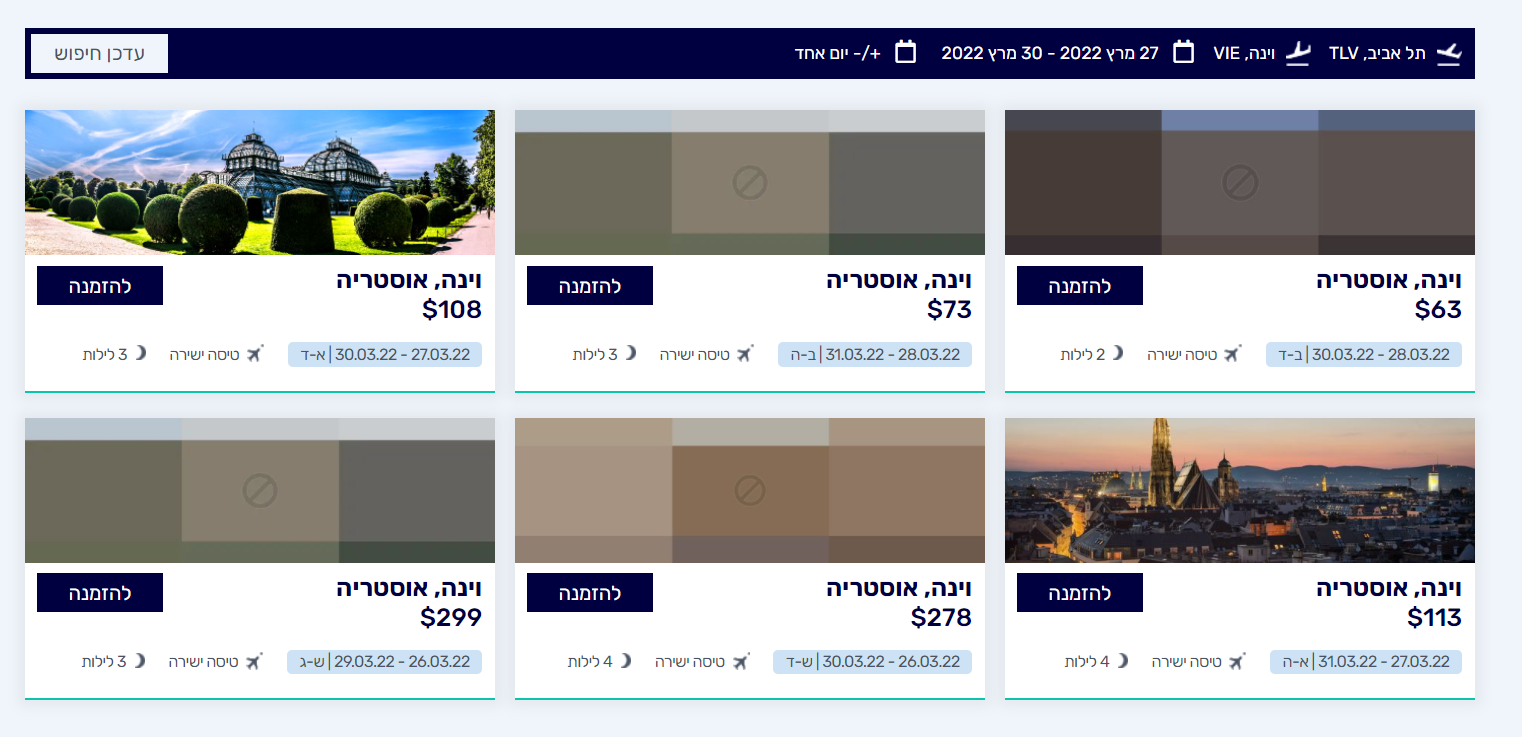Book the $108 Vienna flight with להזמנה
Image resolution: width=1522 pixels, height=737 pixels.
100,286
